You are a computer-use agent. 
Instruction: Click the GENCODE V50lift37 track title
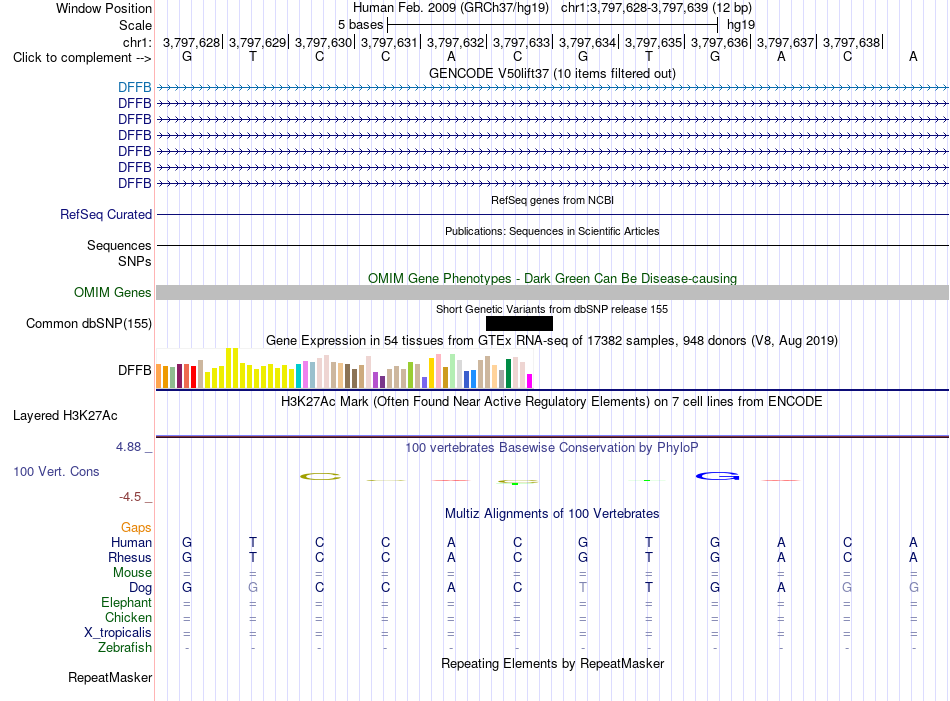(x=552, y=73)
